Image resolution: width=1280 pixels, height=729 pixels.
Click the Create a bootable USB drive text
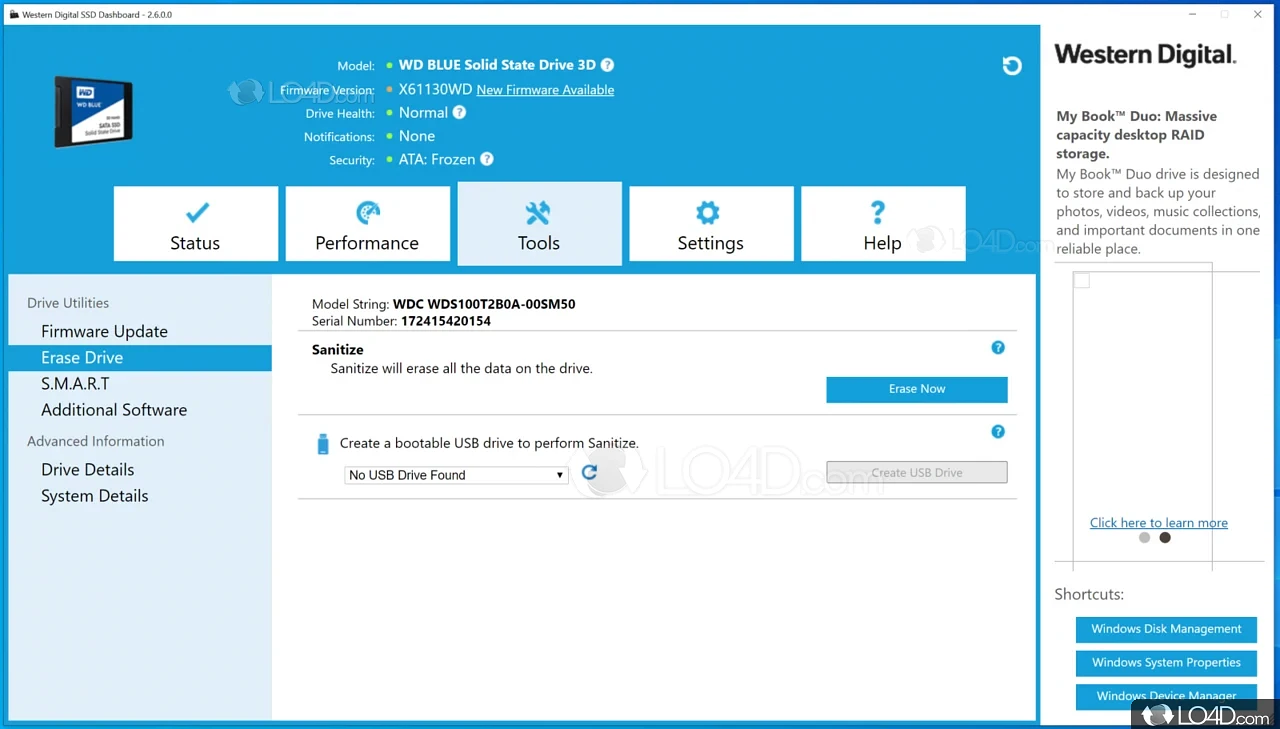(489, 443)
